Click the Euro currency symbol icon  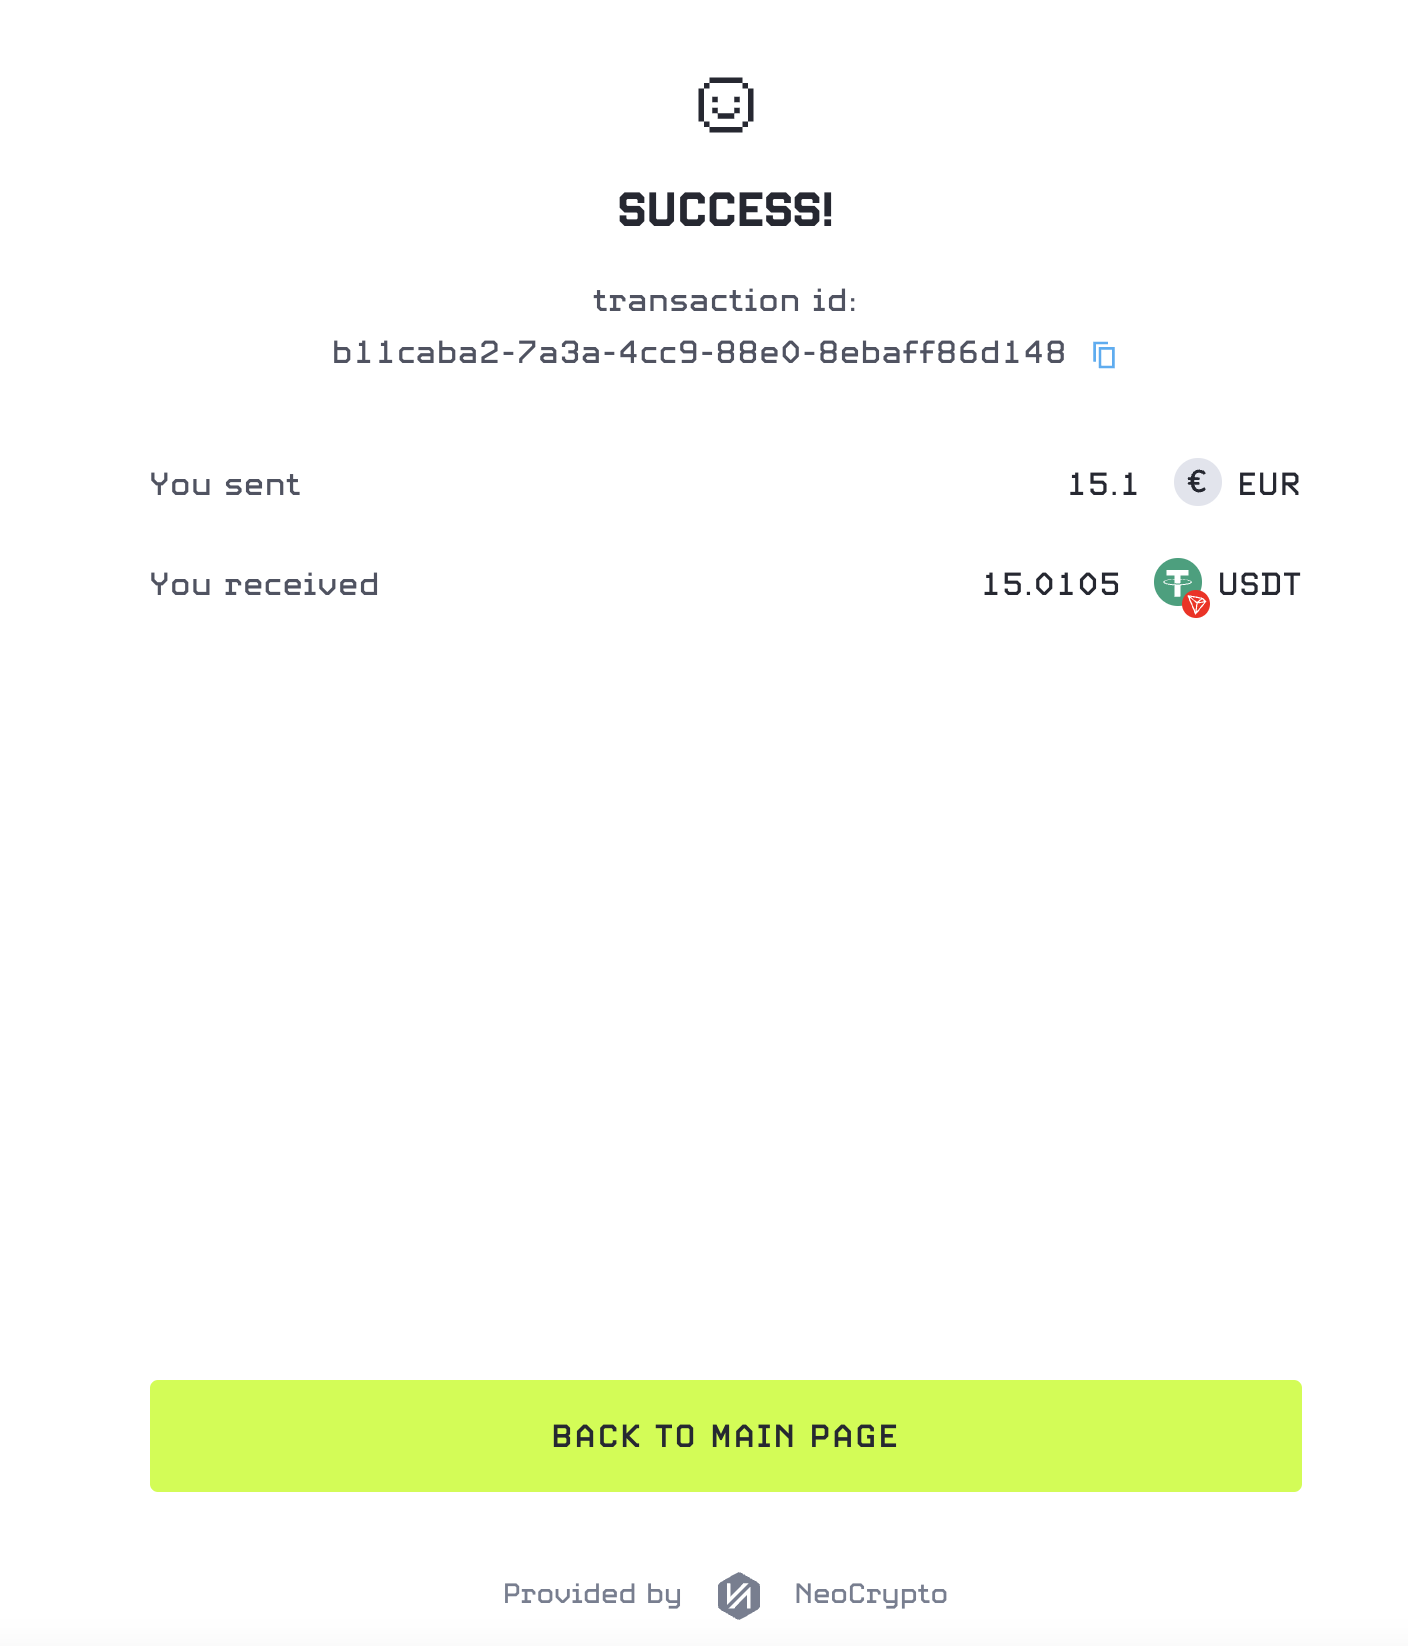coord(1197,483)
